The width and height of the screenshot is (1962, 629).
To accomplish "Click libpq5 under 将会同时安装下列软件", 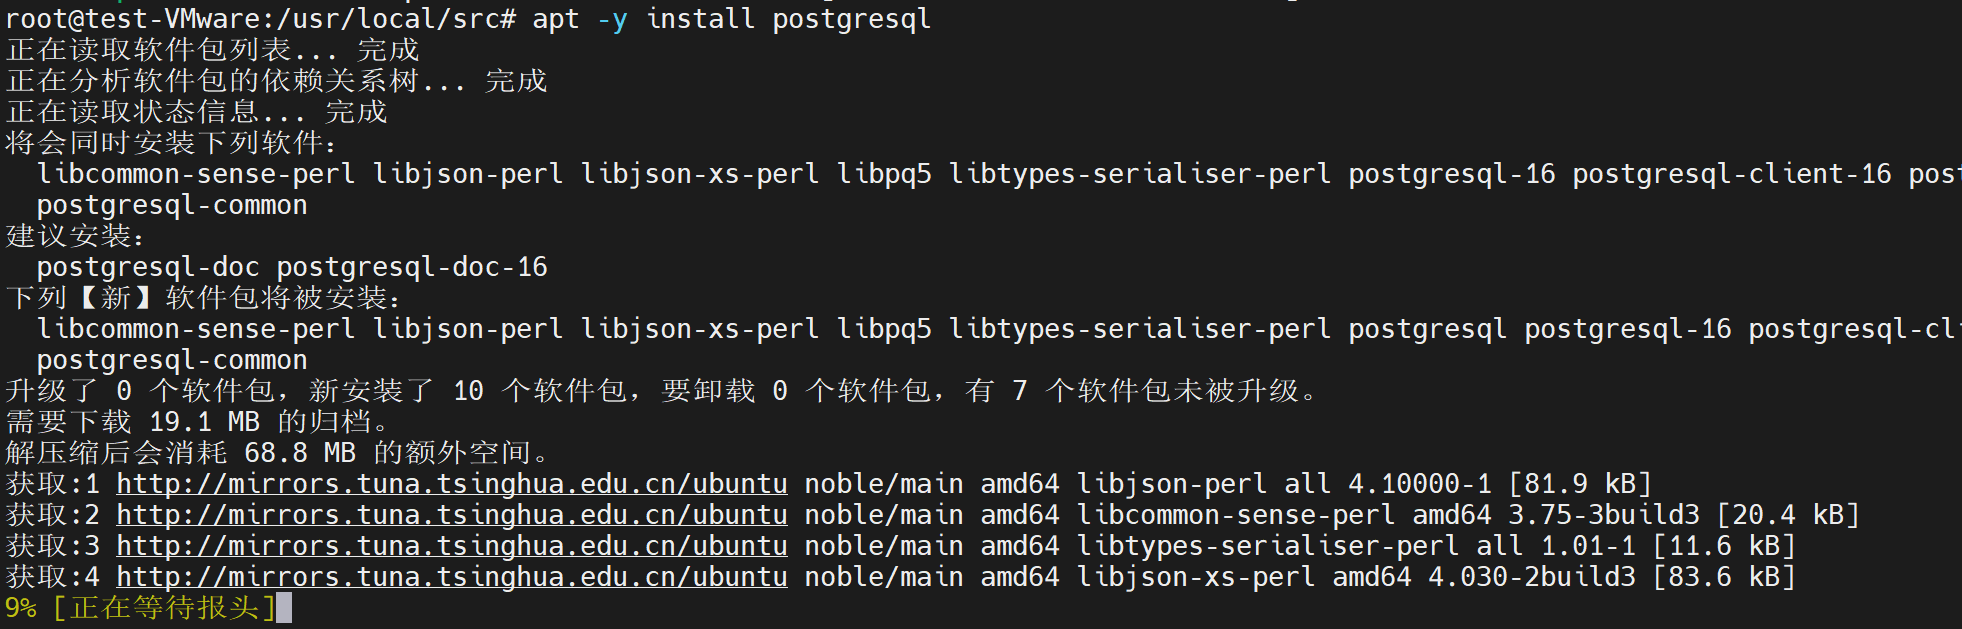I will click(884, 174).
